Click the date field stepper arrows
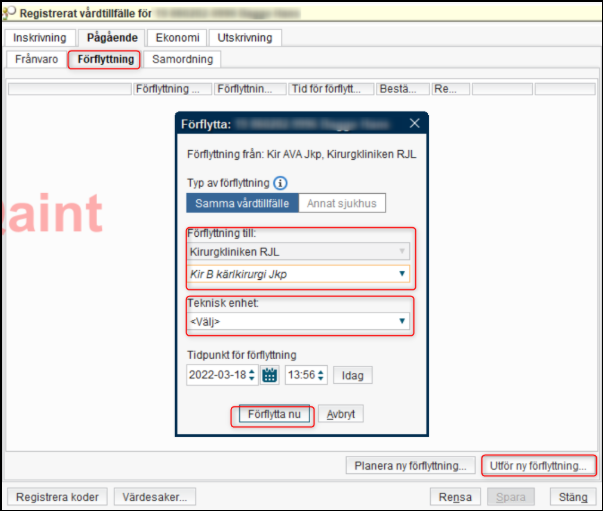 click(252, 376)
